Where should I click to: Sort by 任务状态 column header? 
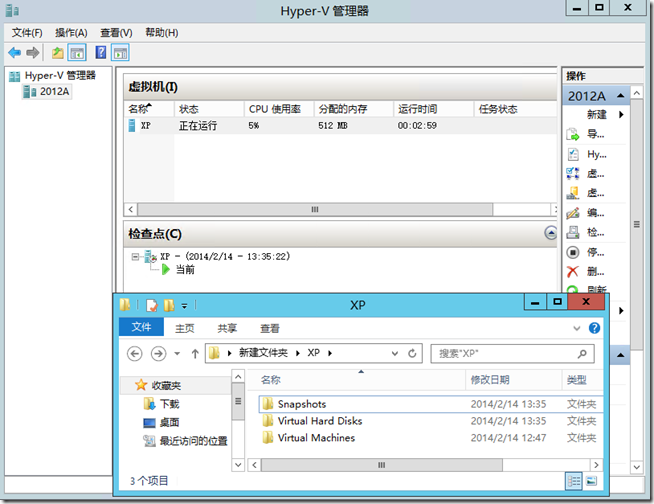tap(515, 109)
